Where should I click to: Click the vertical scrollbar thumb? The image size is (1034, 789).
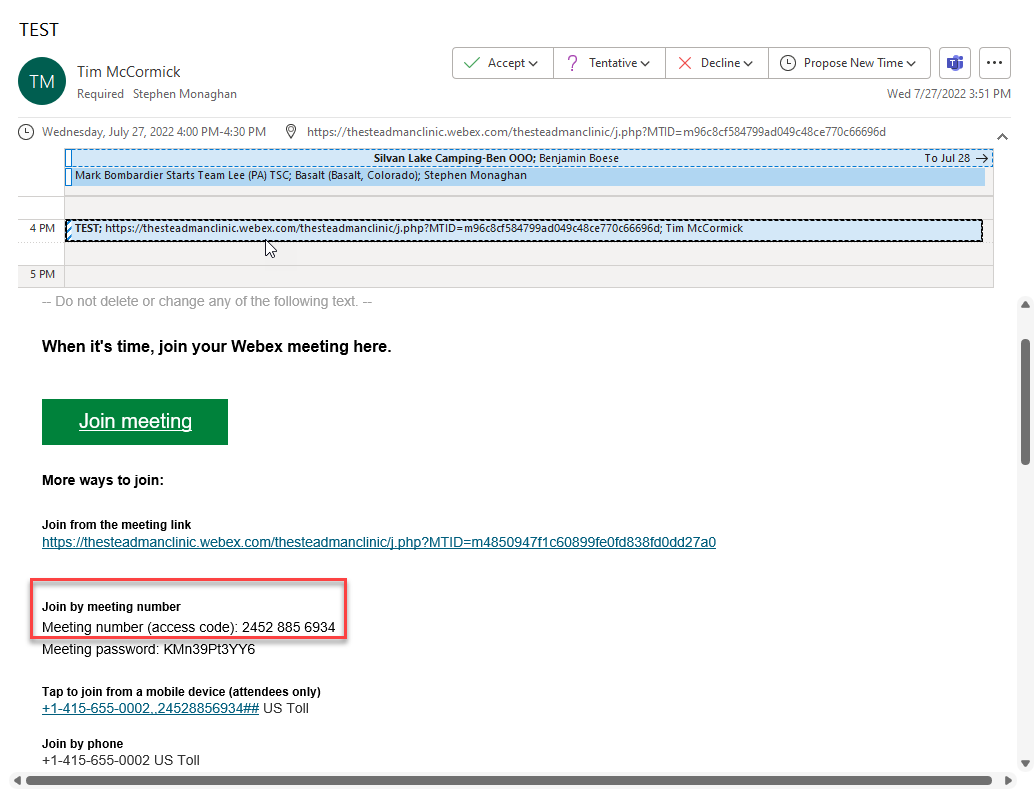point(1025,400)
